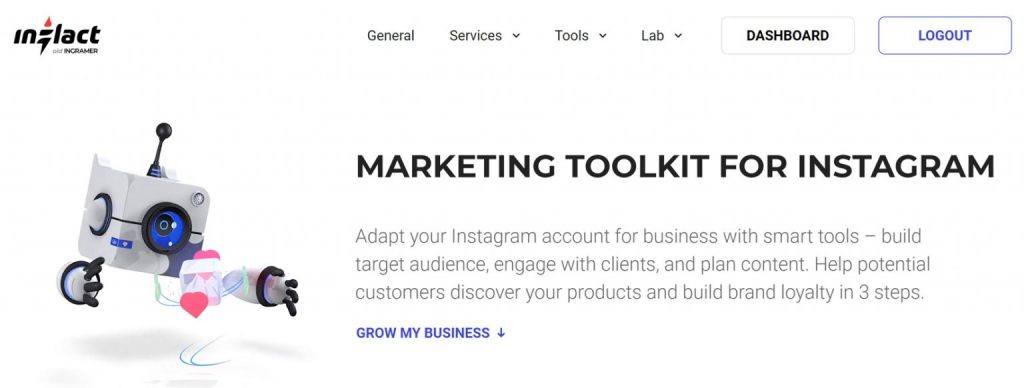The width and height of the screenshot is (1024, 388).
Task: Click the robot's black antenna ball
Action: pos(164,130)
